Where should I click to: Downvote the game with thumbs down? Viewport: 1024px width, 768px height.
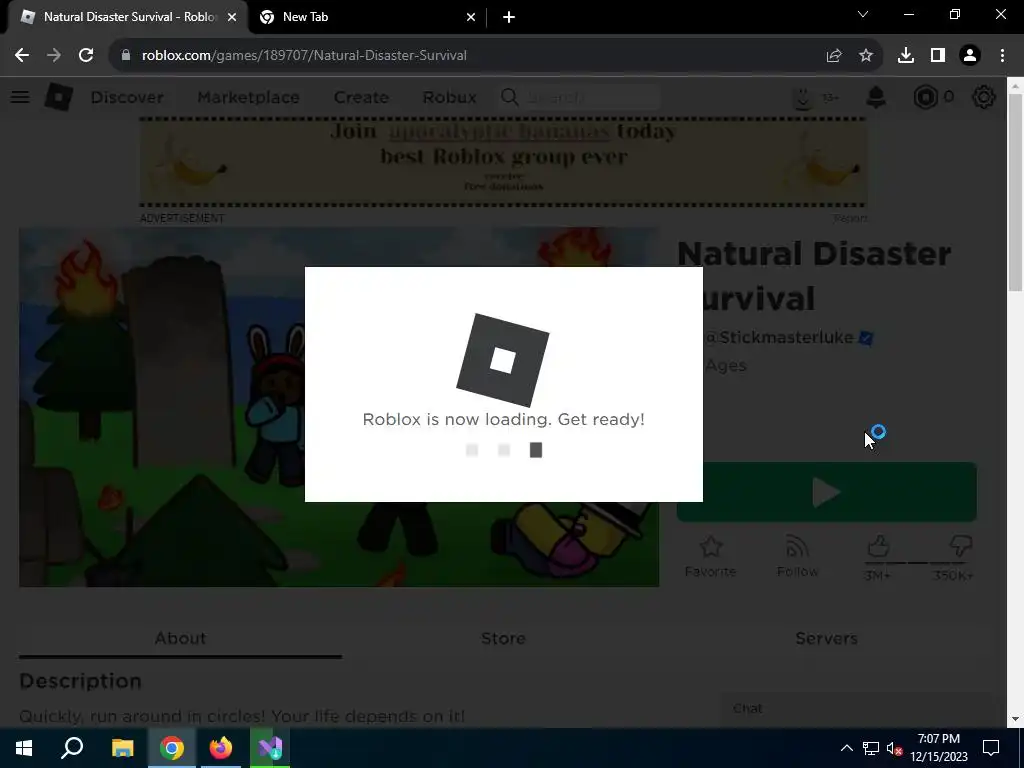coord(961,546)
